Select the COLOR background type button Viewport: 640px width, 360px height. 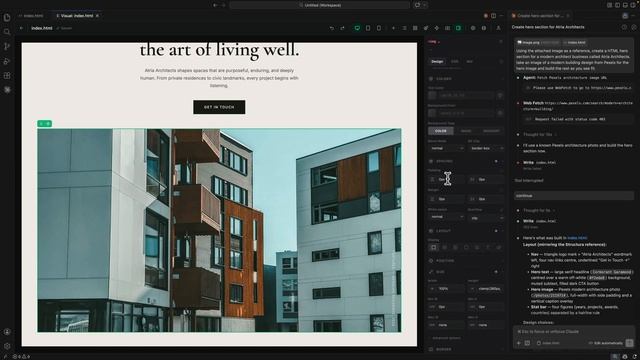(441, 131)
